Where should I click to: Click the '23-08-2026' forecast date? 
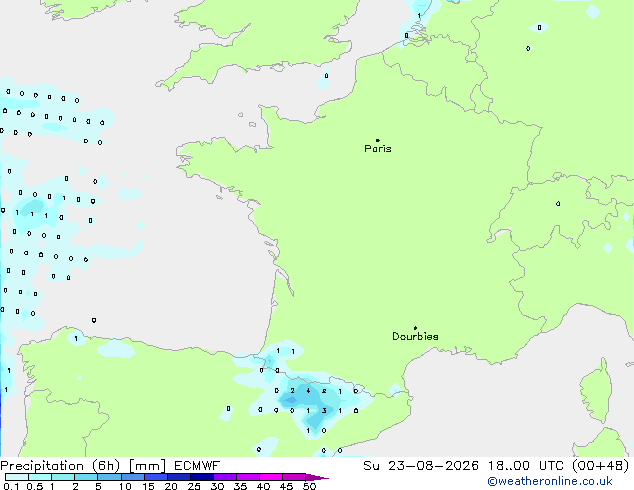click(x=433, y=466)
